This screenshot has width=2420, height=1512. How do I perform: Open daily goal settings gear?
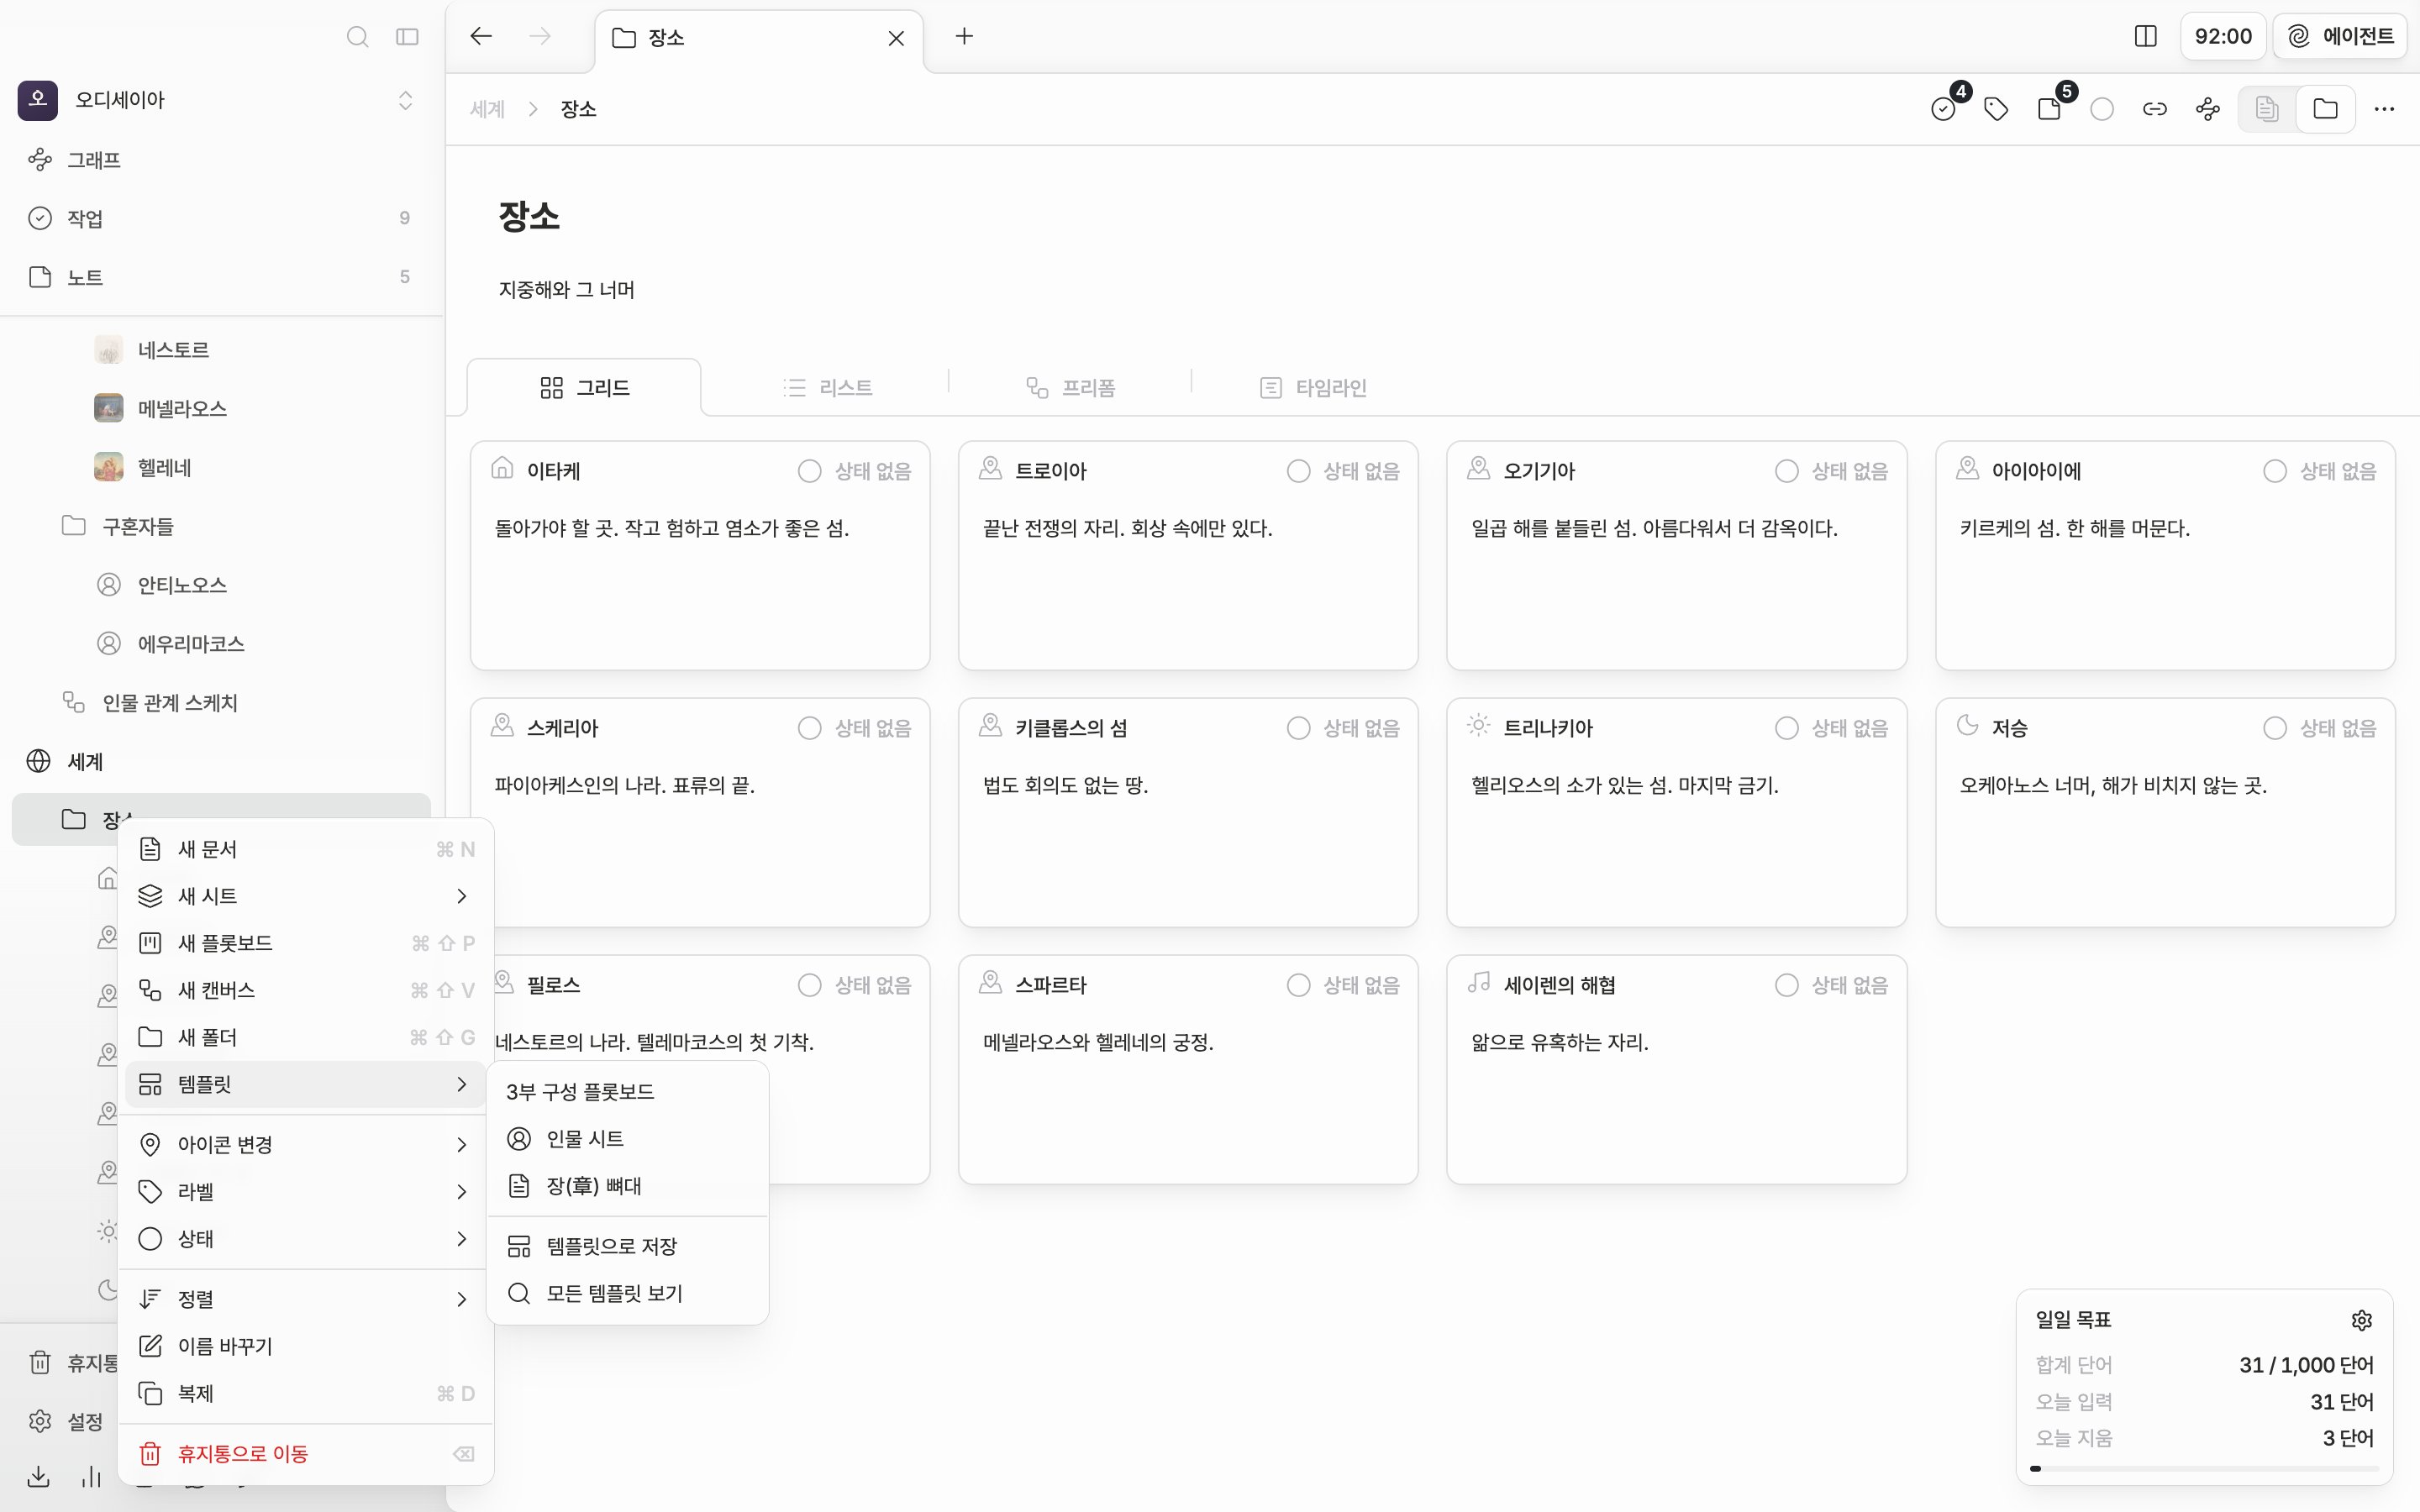2362,1320
